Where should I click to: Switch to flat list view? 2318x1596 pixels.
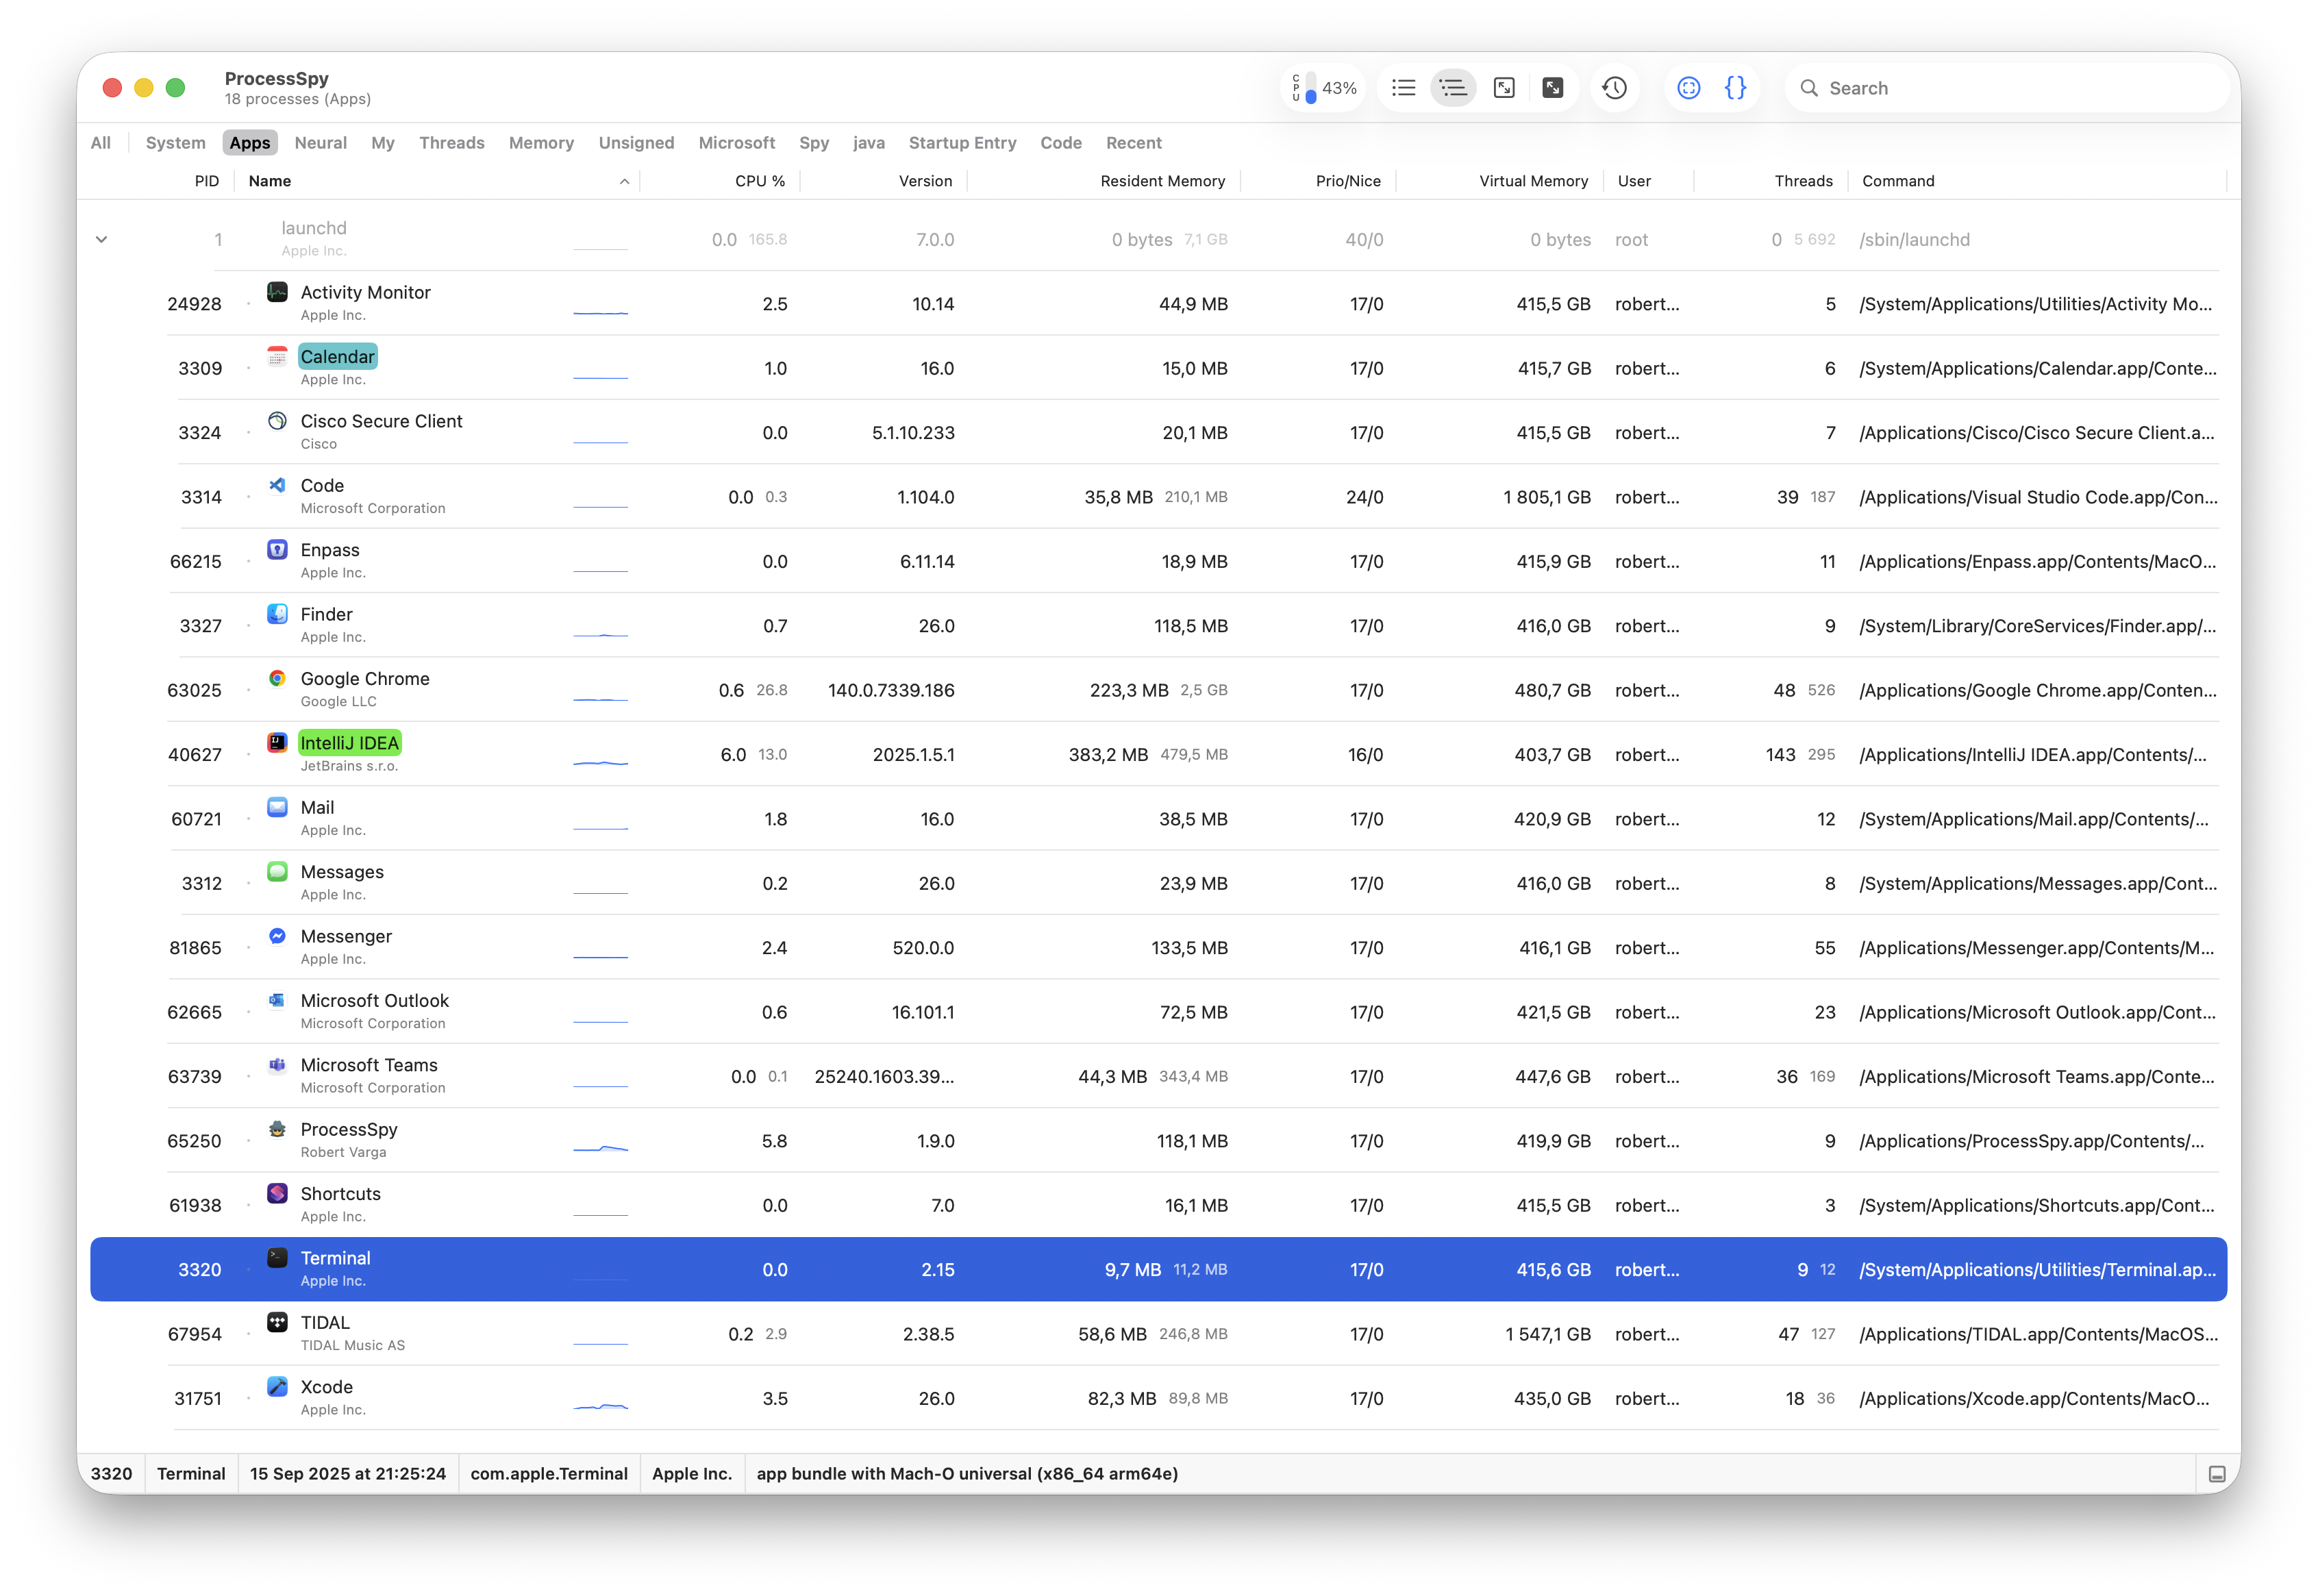coord(1403,88)
